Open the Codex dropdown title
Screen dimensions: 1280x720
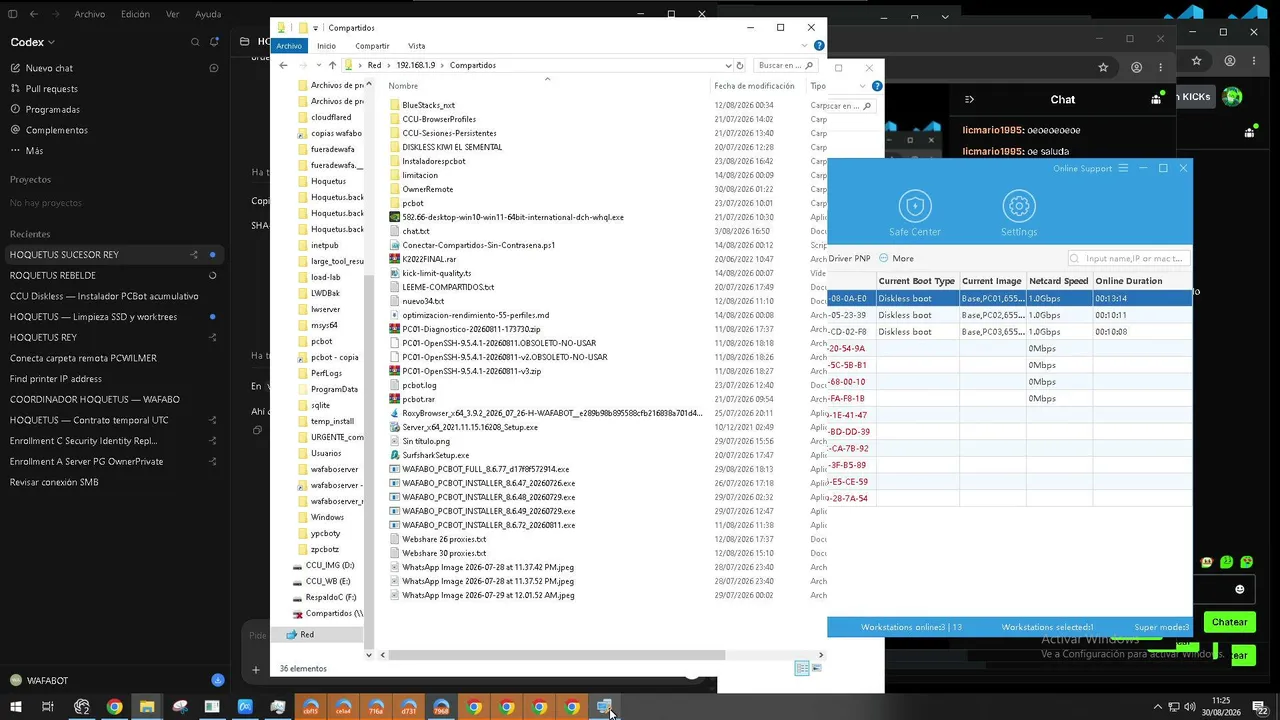click(x=32, y=42)
